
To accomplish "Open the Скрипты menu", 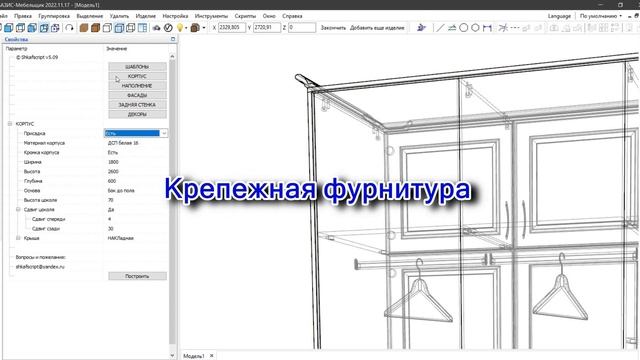I will pyautogui.click(x=245, y=16).
